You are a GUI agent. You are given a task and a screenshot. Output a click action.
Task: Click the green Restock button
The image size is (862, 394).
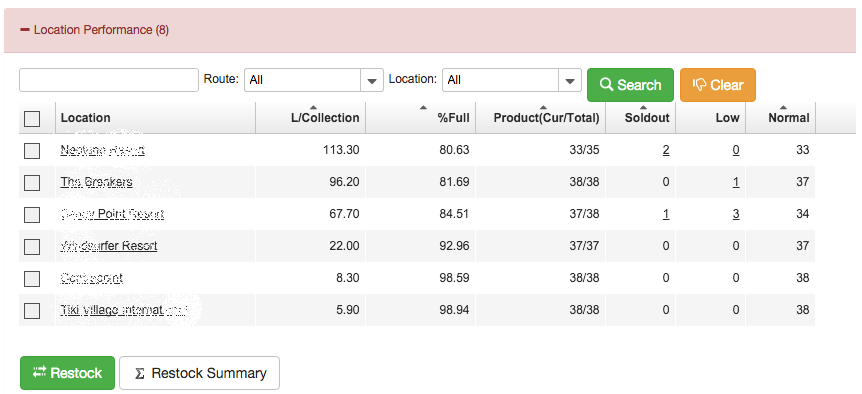point(68,373)
